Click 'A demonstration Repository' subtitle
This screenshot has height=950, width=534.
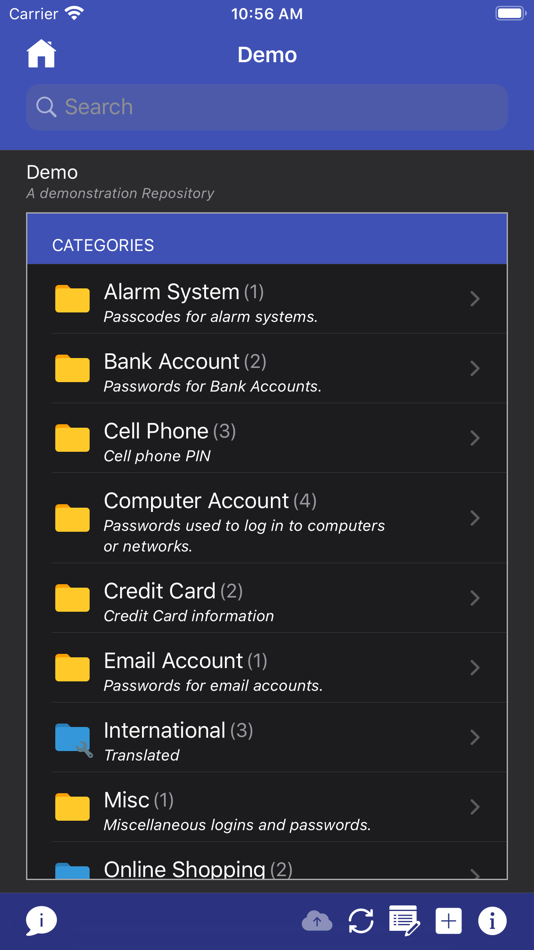click(120, 194)
